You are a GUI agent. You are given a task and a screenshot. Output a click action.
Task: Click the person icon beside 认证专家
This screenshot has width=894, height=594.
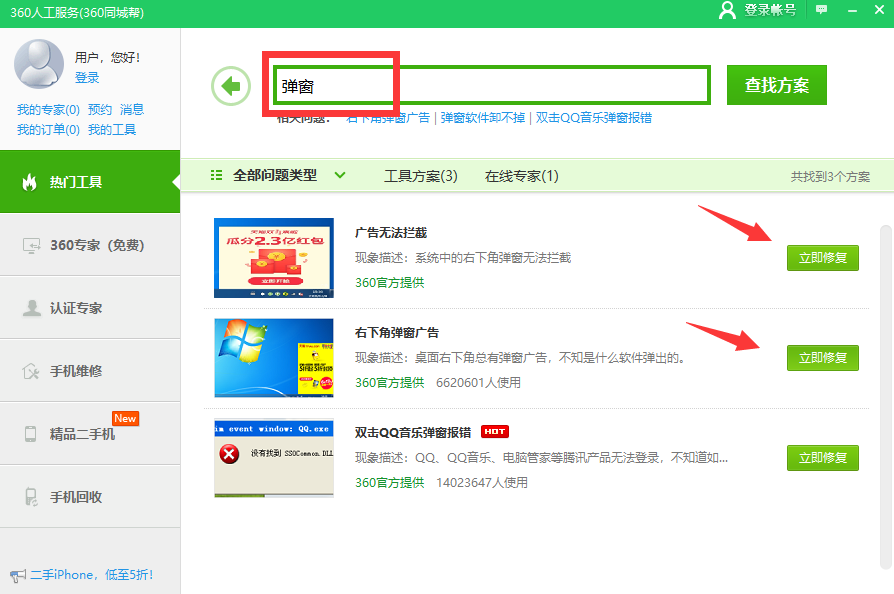coord(31,308)
